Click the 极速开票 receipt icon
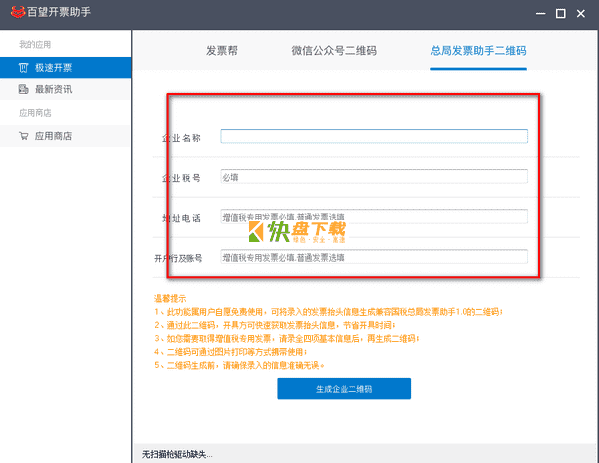The height and width of the screenshot is (463, 599). [x=23, y=68]
